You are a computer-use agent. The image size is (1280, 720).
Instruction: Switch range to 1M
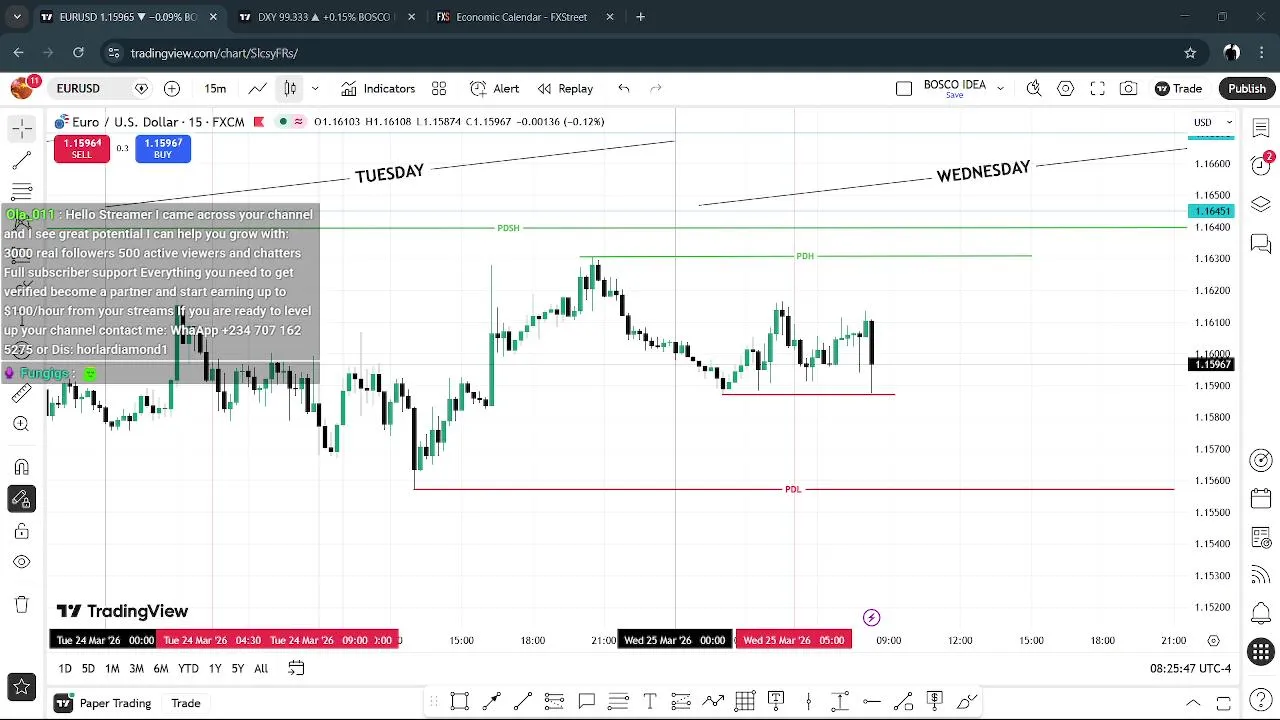click(112, 668)
